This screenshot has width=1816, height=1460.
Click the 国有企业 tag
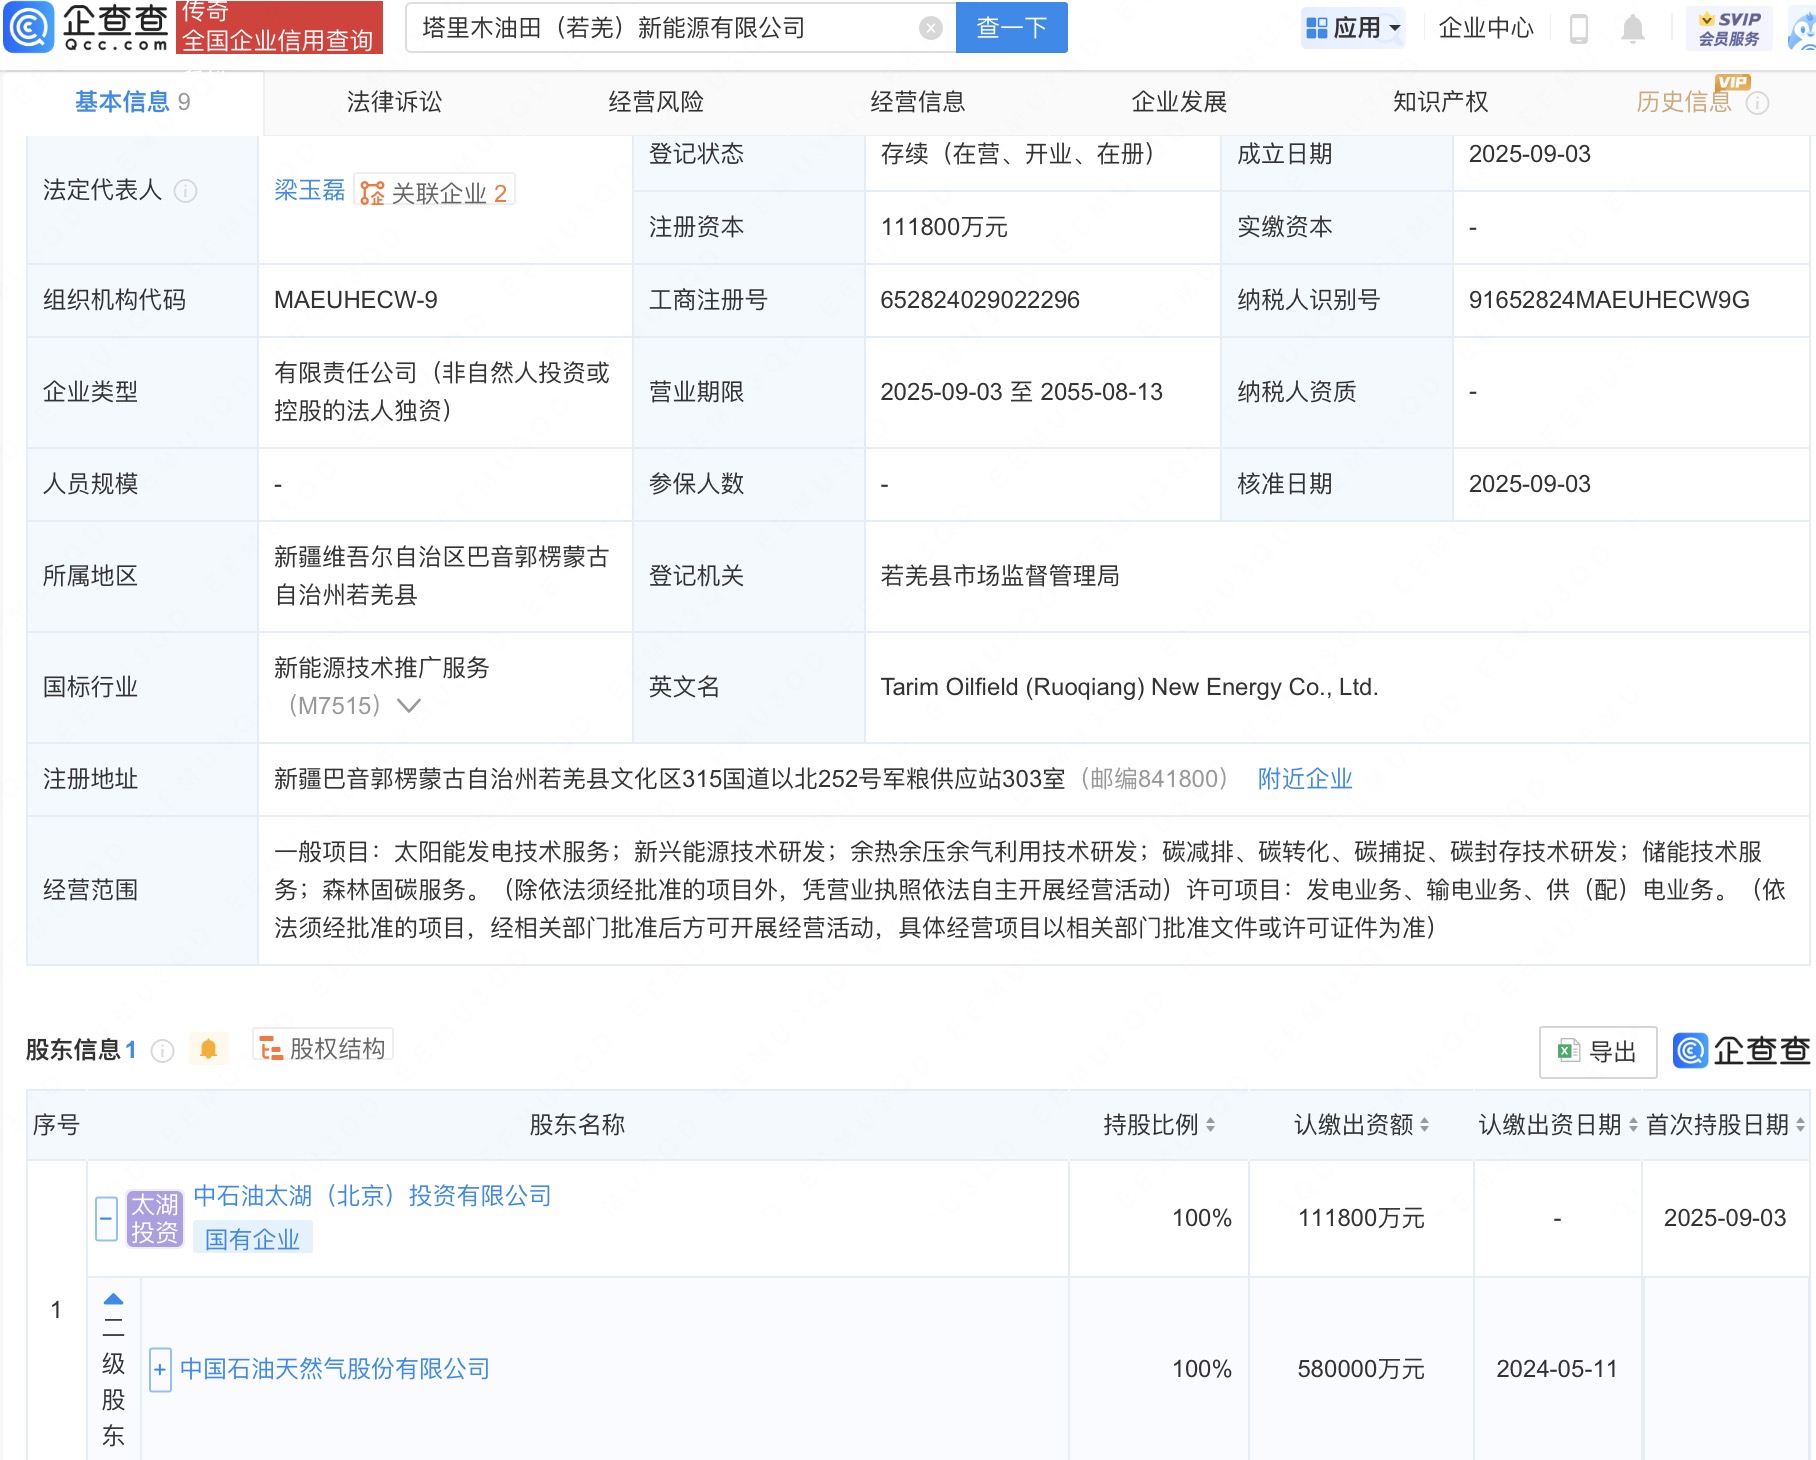(252, 1239)
